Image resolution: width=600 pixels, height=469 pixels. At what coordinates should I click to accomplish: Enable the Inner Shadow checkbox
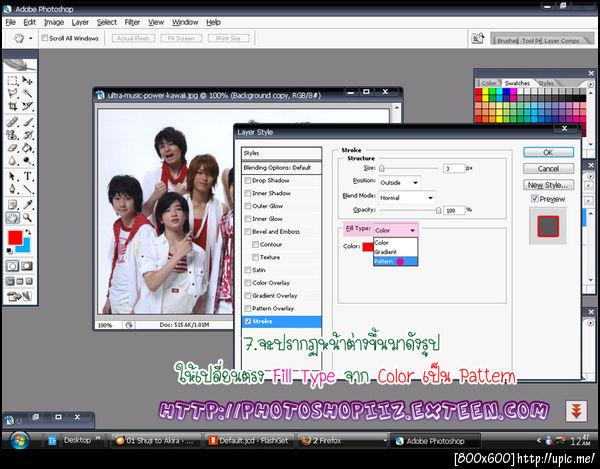tap(248, 193)
